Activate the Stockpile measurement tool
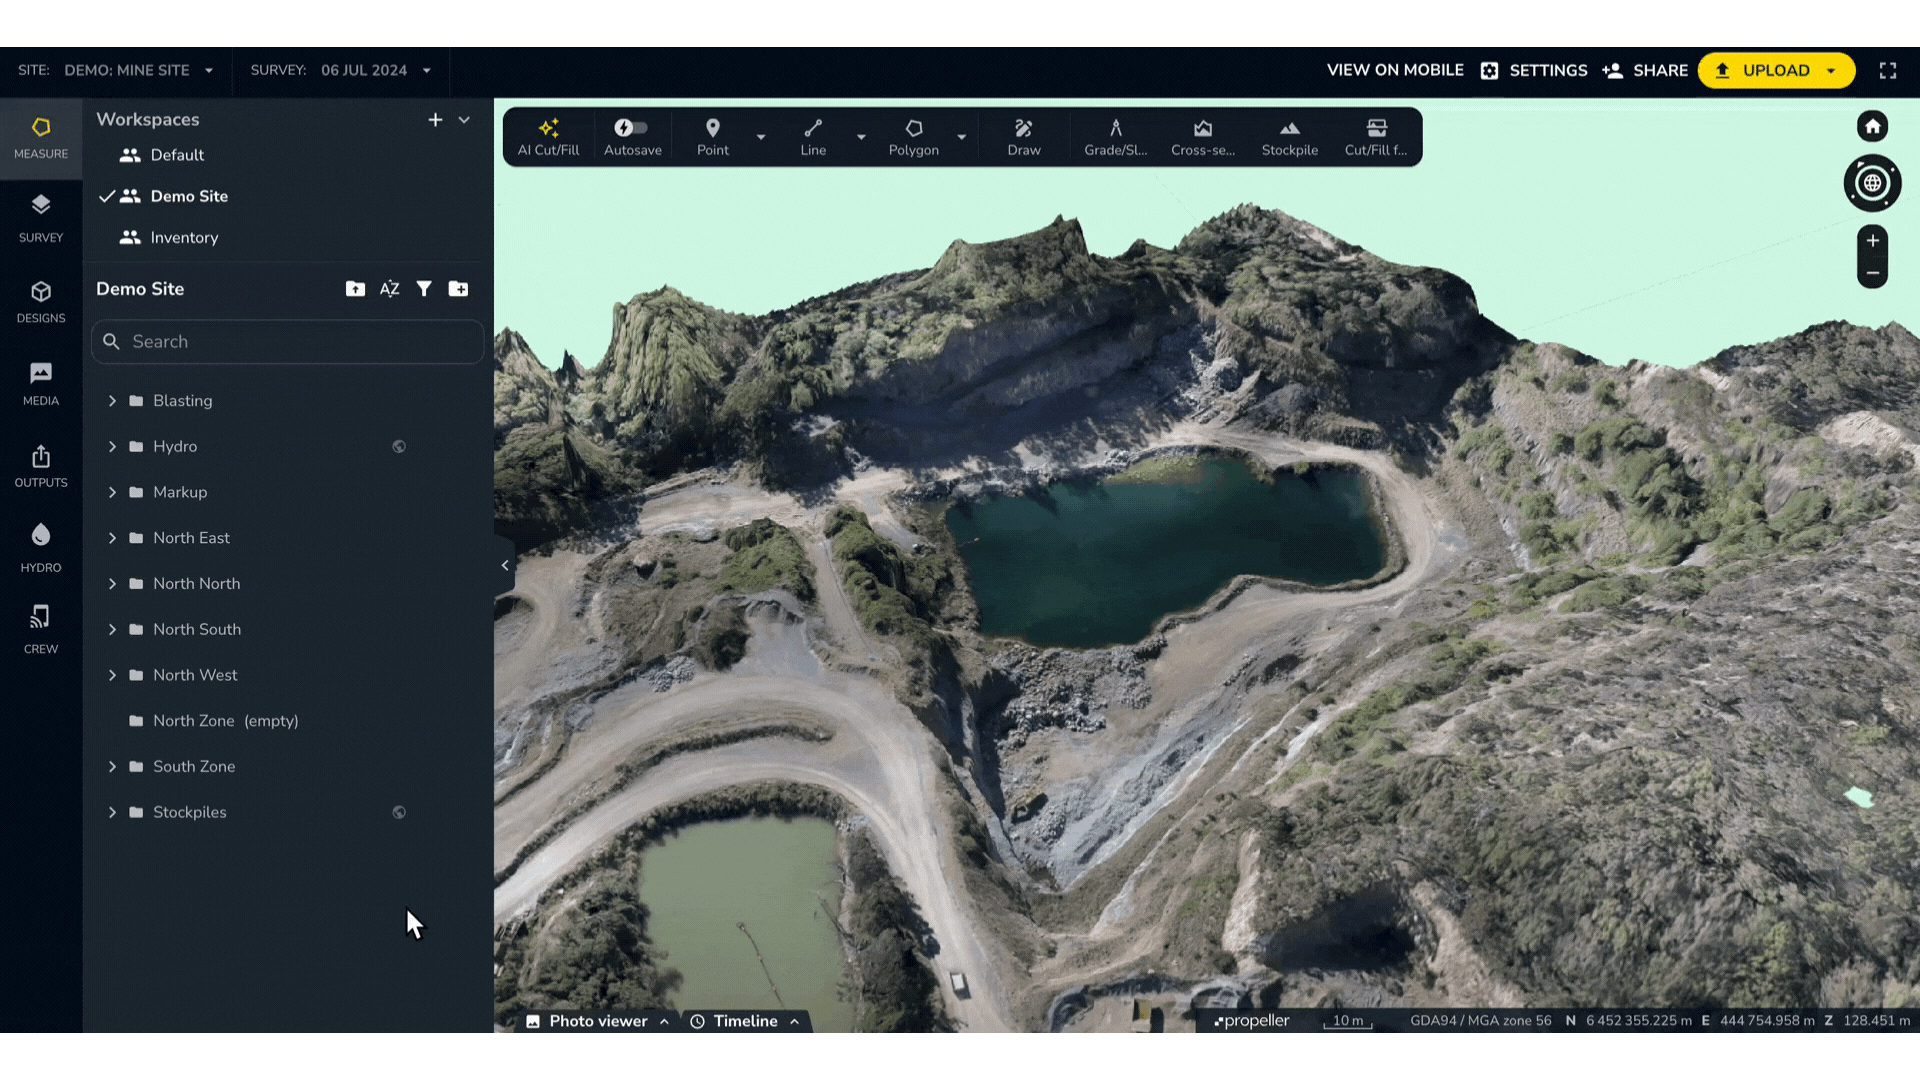1920x1080 pixels. (x=1289, y=137)
